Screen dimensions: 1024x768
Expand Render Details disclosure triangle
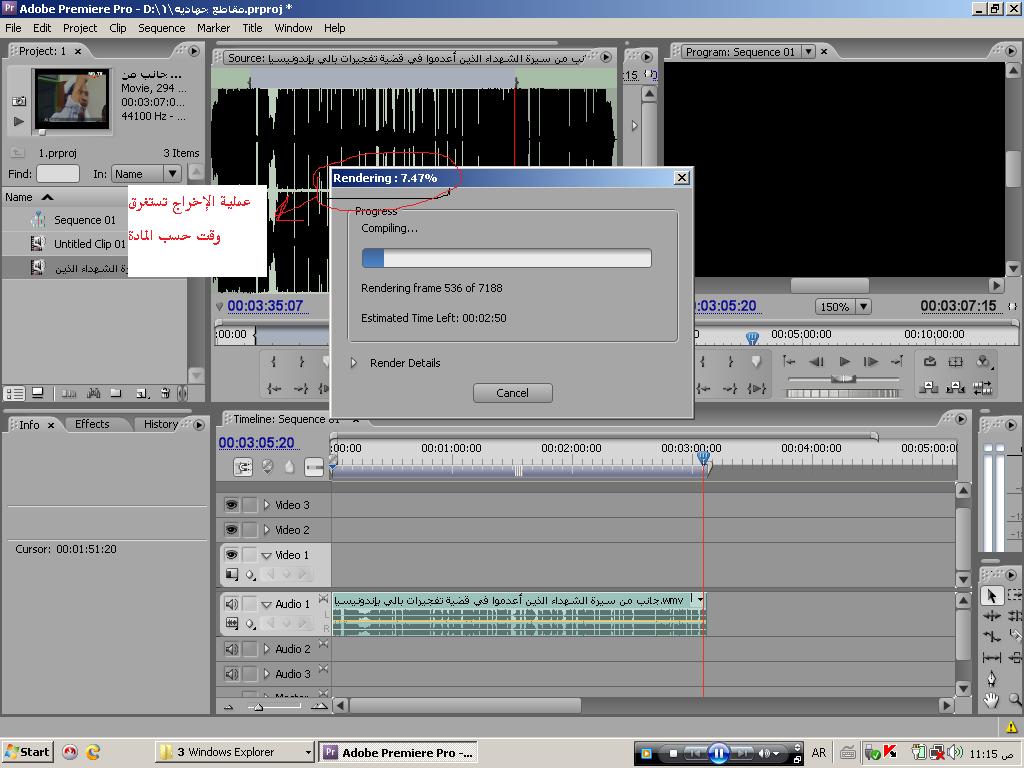[354, 363]
